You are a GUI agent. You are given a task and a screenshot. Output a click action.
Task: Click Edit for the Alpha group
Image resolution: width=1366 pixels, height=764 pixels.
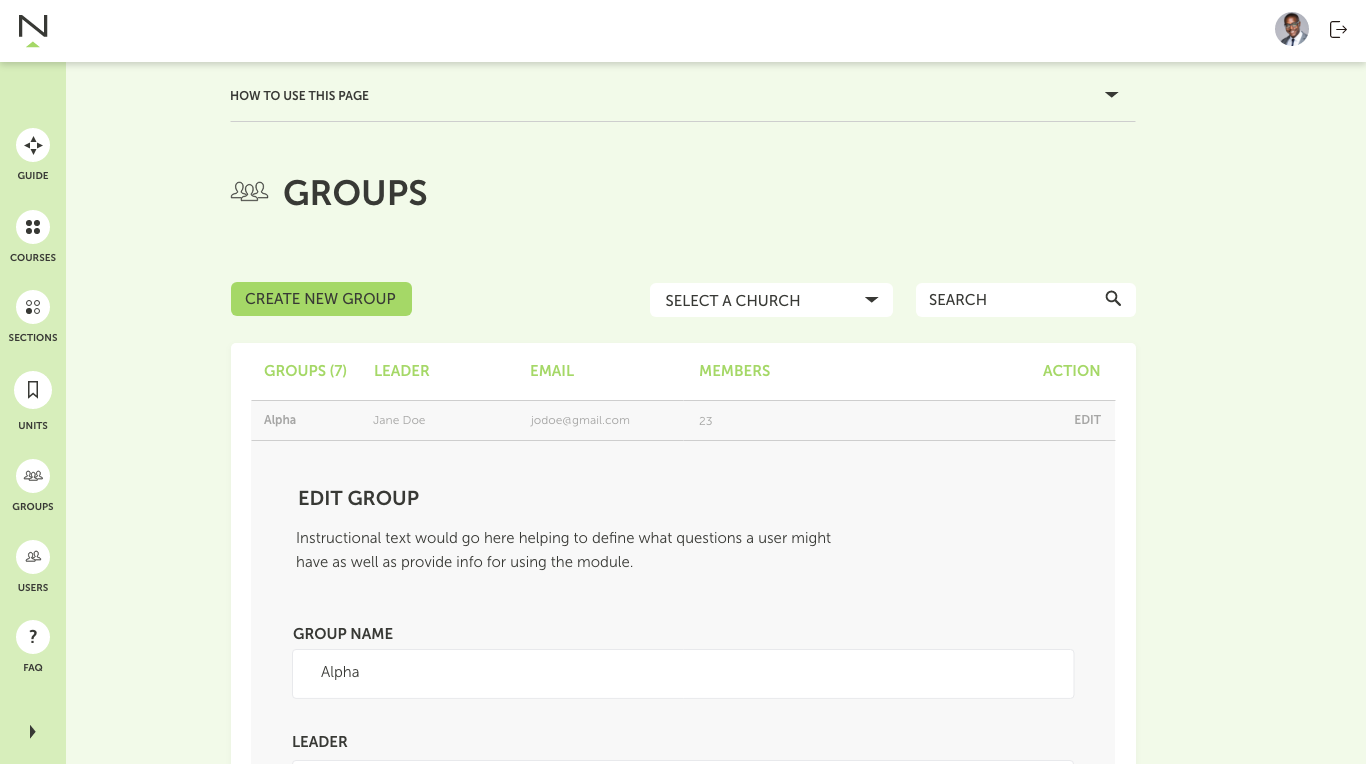[1087, 420]
